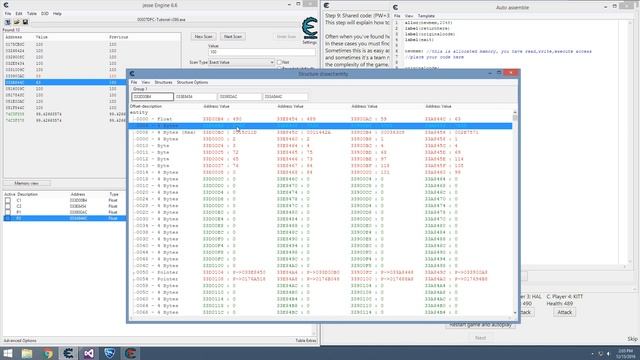Open the red E app in taskbar
This screenshot has width=640, height=360.
point(131,353)
